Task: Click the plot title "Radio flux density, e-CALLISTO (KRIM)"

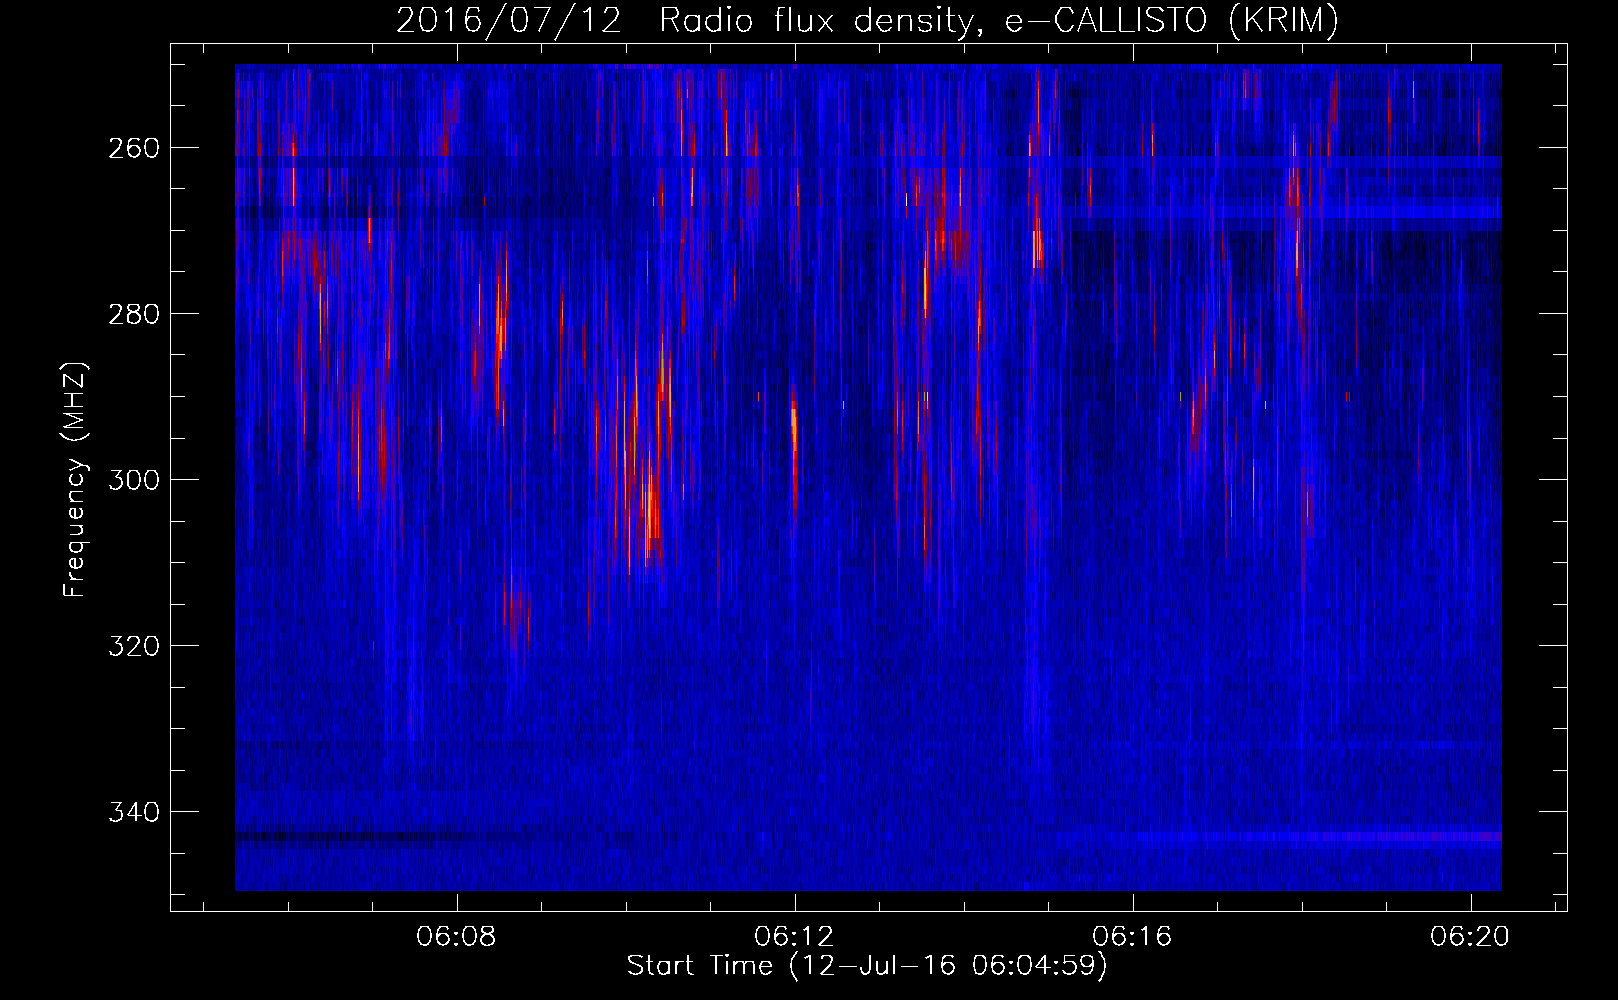Action: point(998,20)
